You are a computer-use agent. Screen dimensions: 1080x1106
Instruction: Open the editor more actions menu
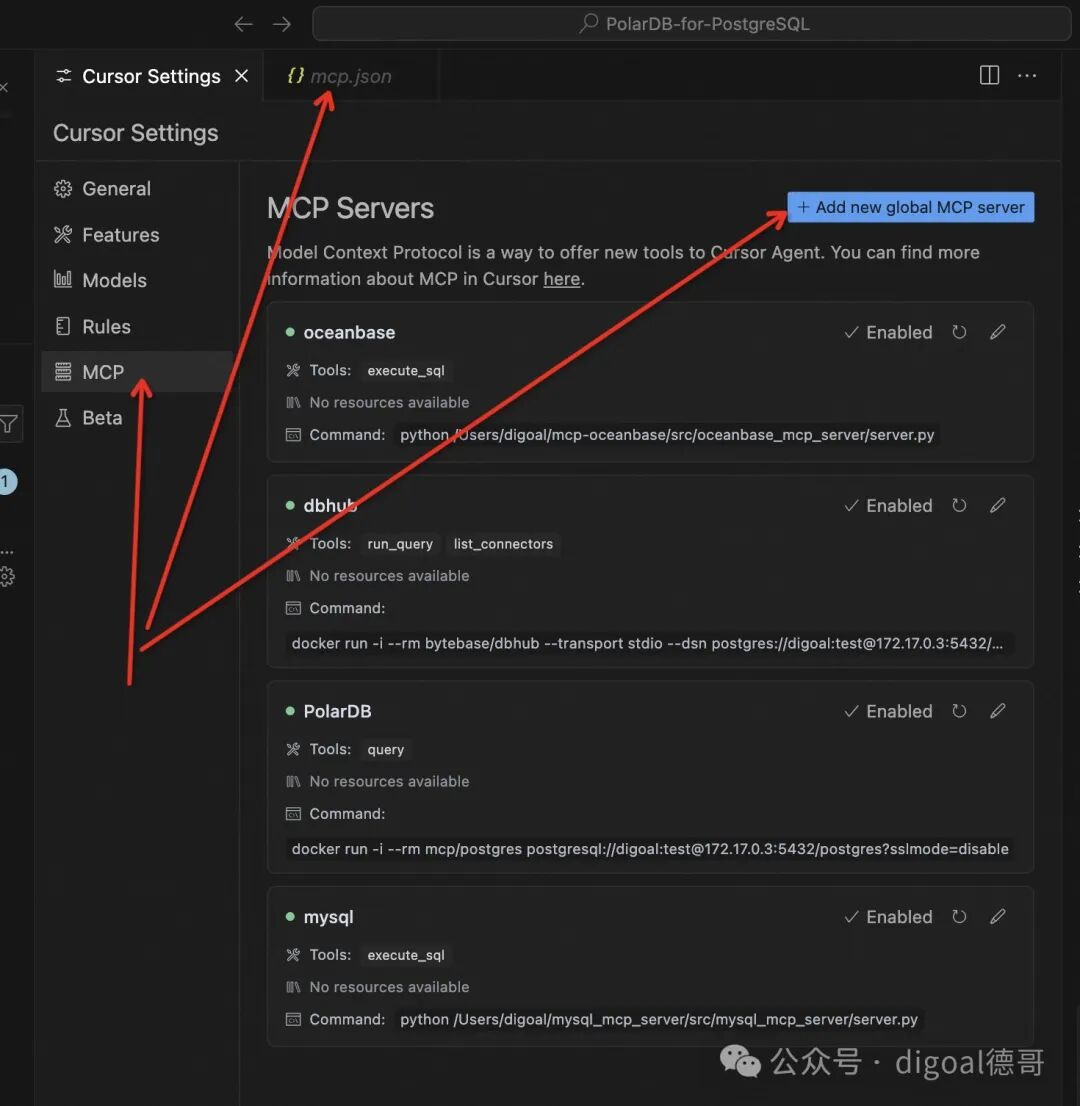1027,75
